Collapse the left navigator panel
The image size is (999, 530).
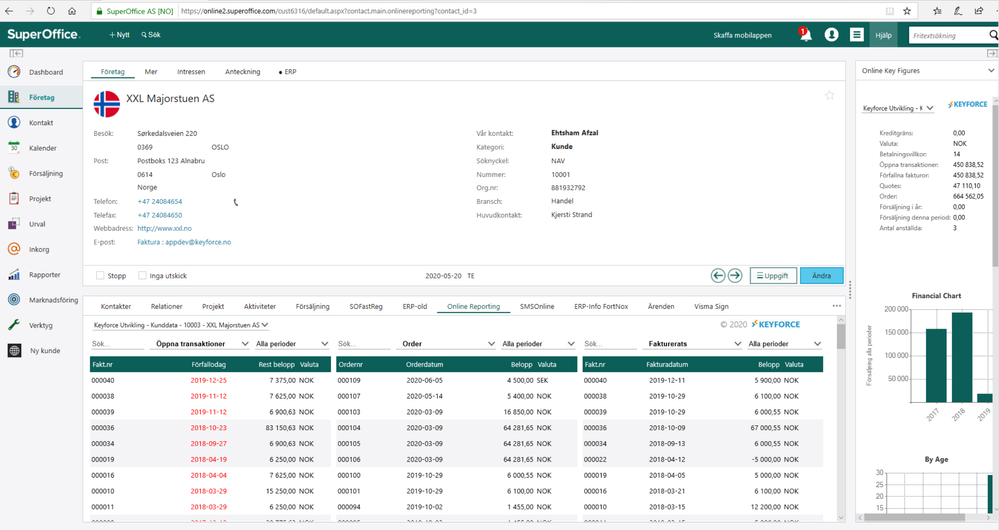coord(16,54)
